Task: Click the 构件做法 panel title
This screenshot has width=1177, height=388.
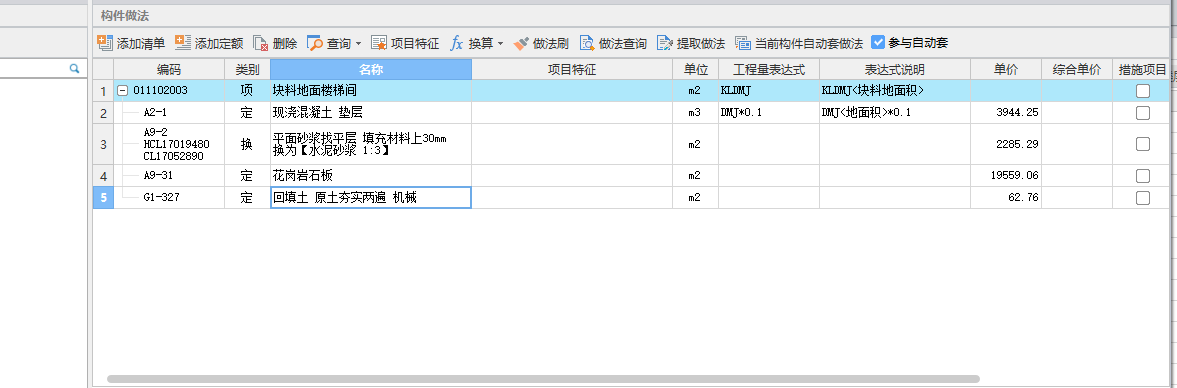Action: coord(125,15)
